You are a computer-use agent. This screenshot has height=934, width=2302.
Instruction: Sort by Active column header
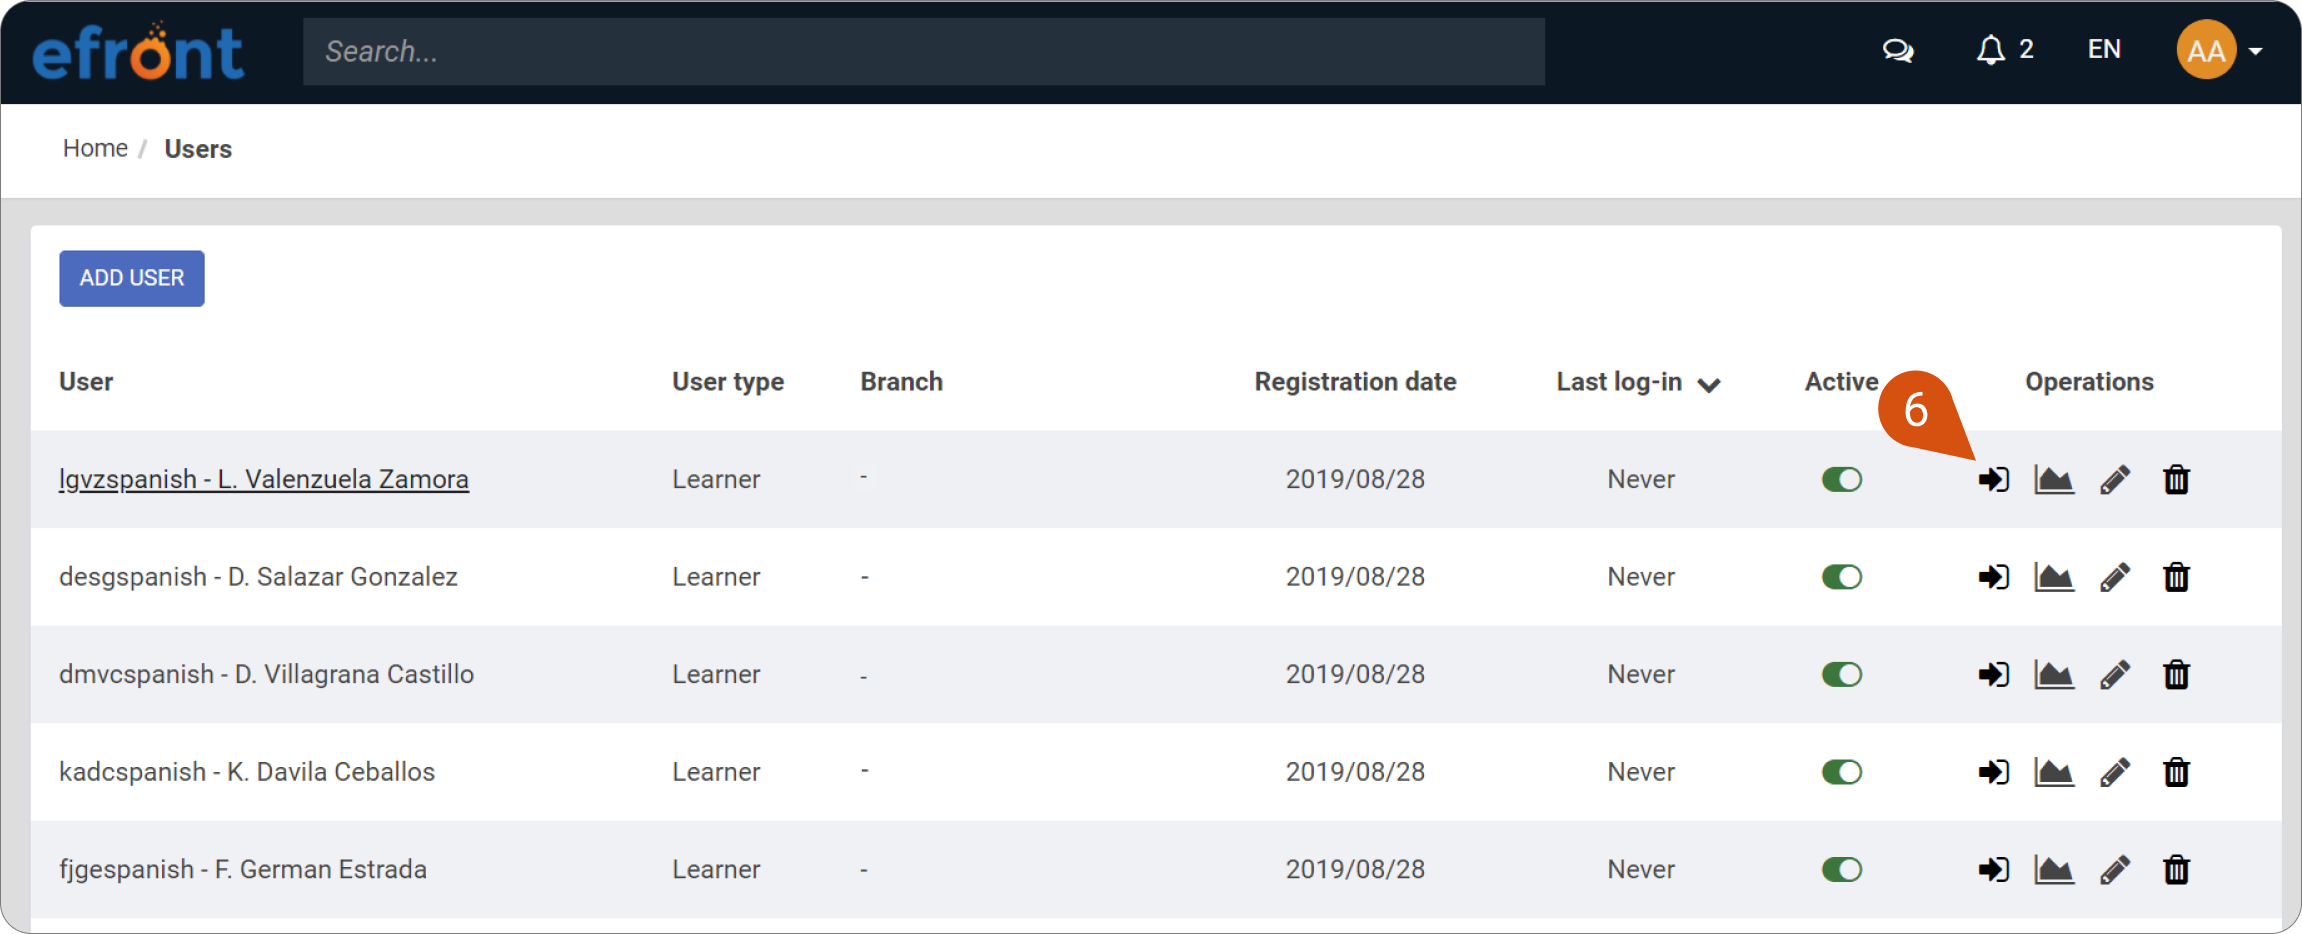pyautogui.click(x=1841, y=382)
